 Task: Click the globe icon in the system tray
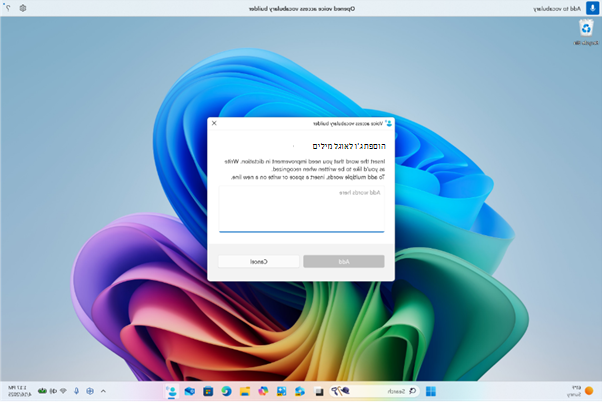pyautogui.click(x=90, y=391)
